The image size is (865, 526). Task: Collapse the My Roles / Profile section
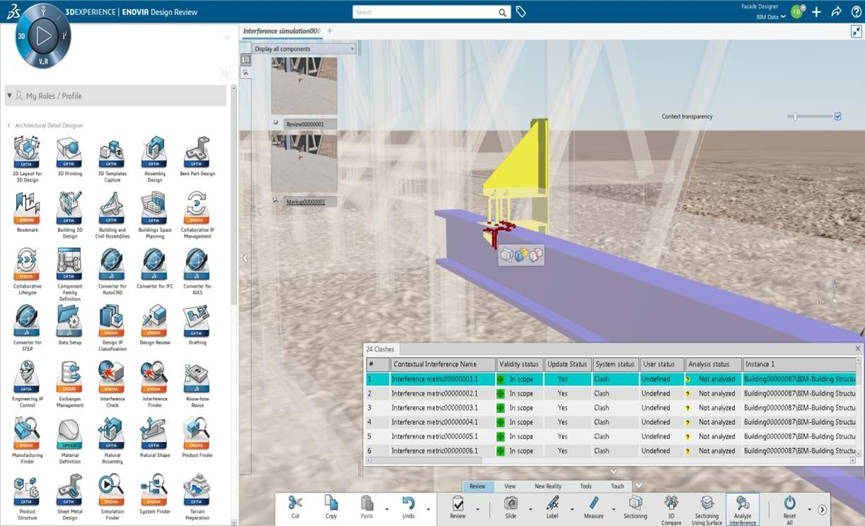(9, 95)
